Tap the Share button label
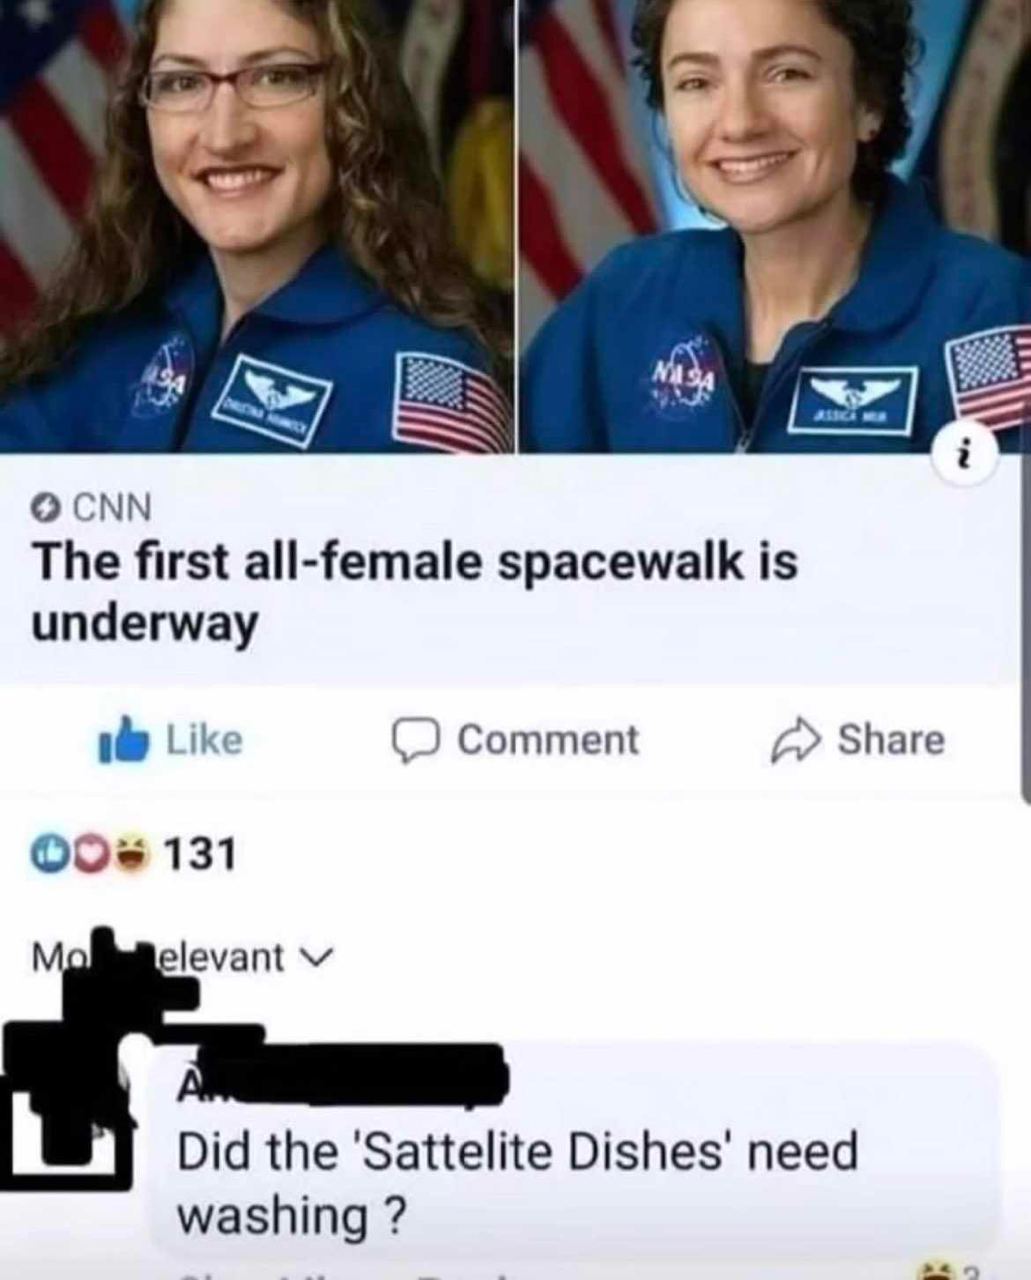 [891, 741]
